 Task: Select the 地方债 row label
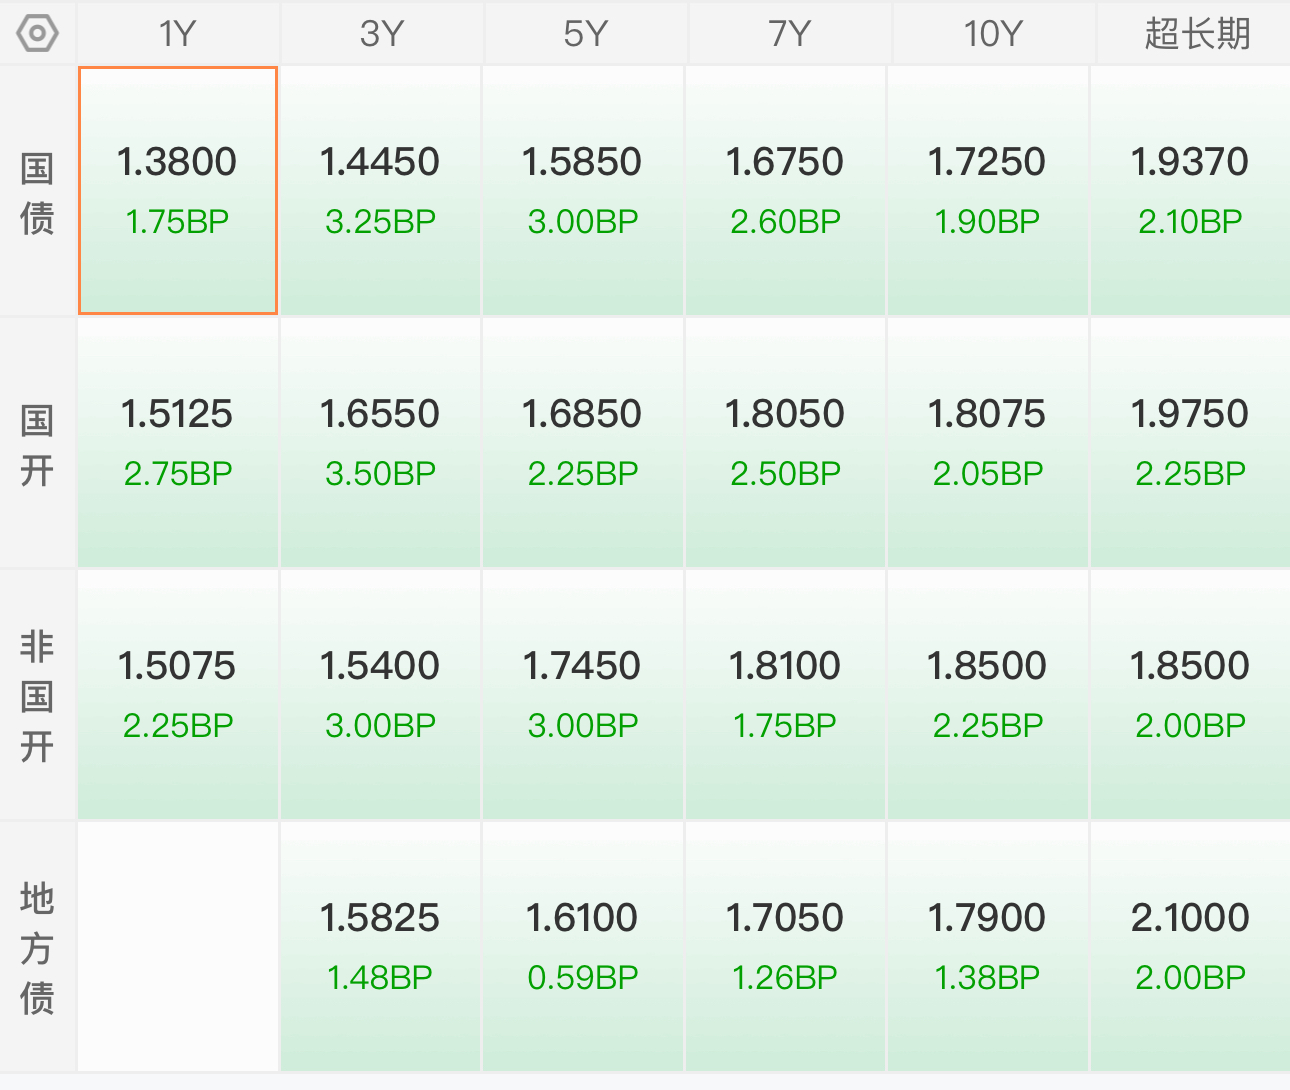coord(37,948)
